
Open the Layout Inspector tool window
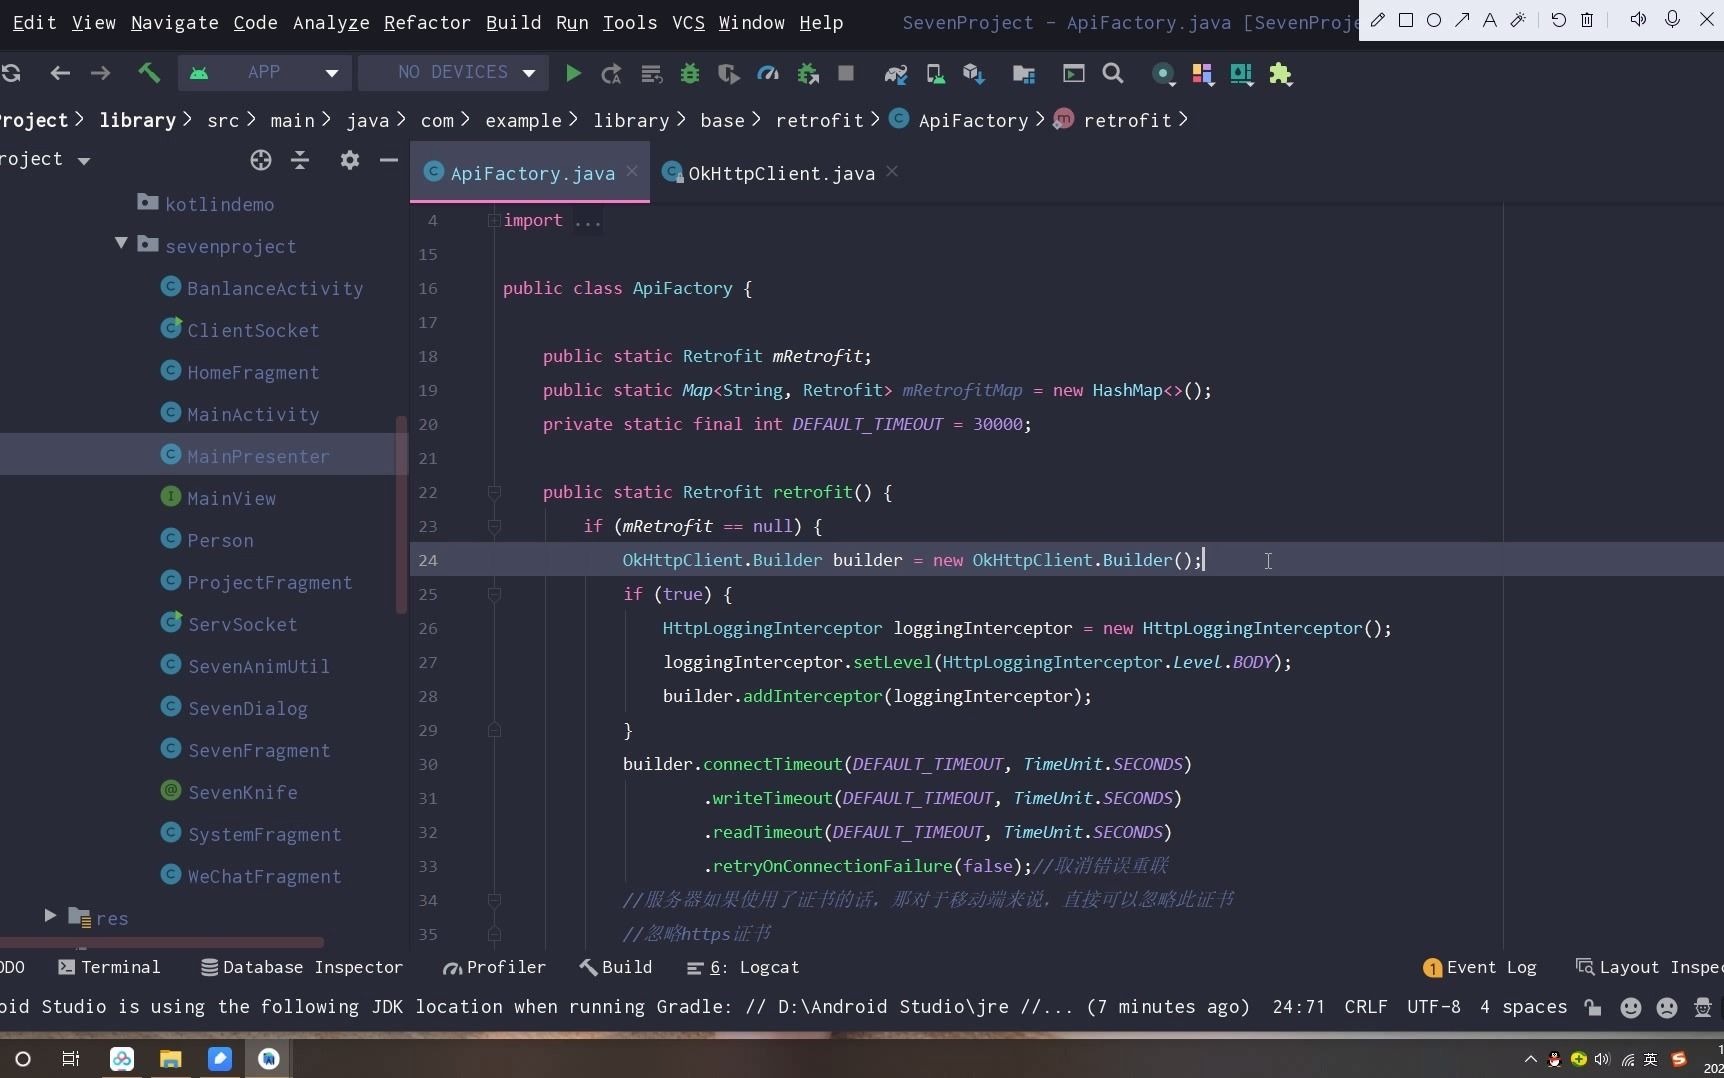point(1649,967)
